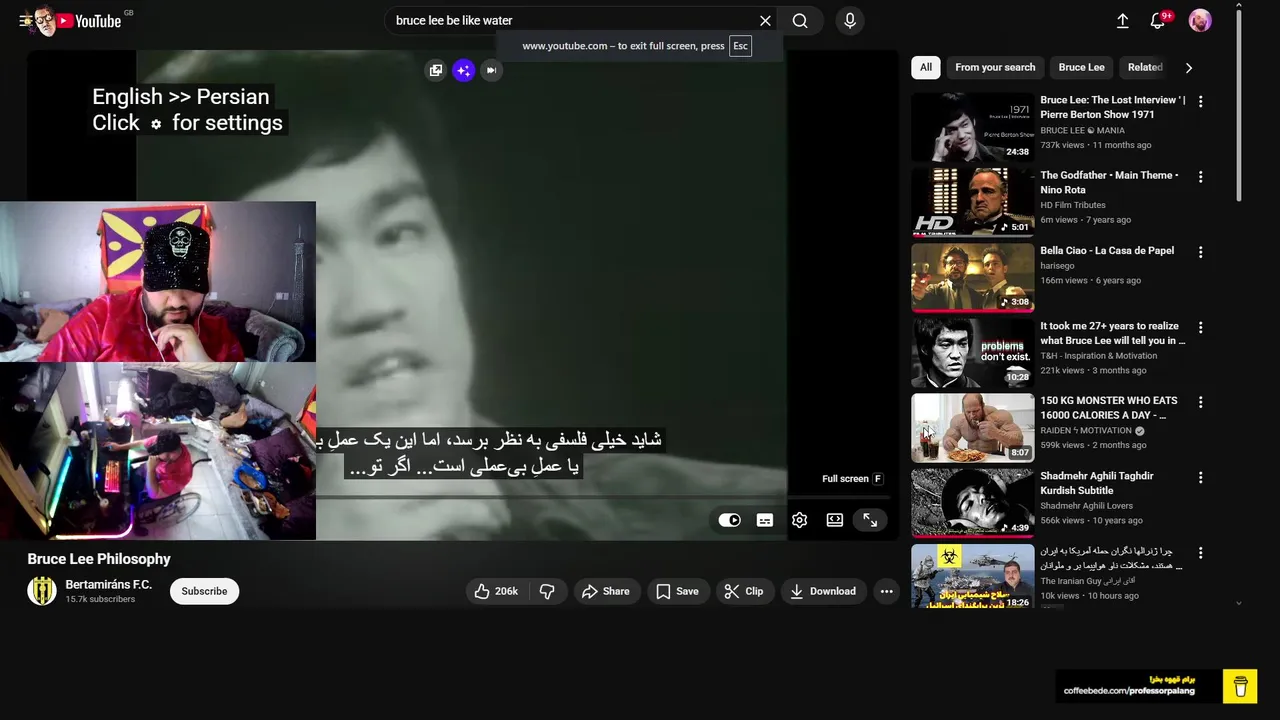Open more actions ellipsis under the video
Viewport: 1280px width, 720px height.
coord(886,591)
